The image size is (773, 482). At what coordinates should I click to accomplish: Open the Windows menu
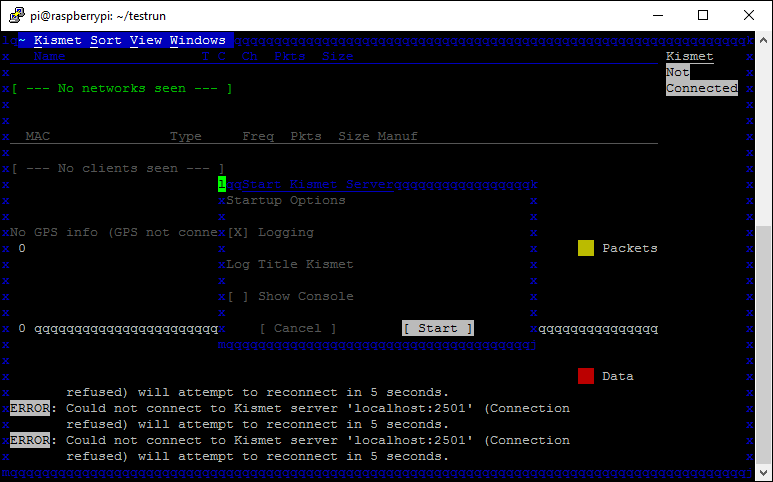[198, 40]
